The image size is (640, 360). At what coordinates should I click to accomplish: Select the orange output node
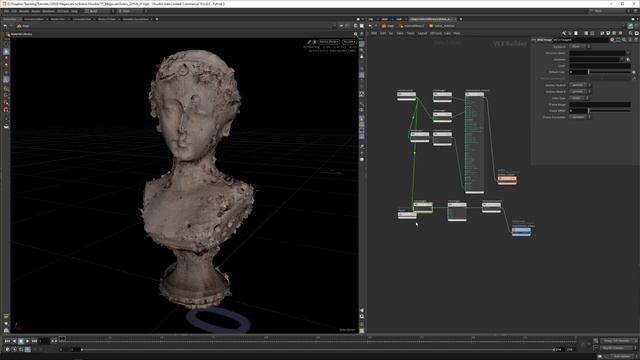pyautogui.click(x=507, y=180)
